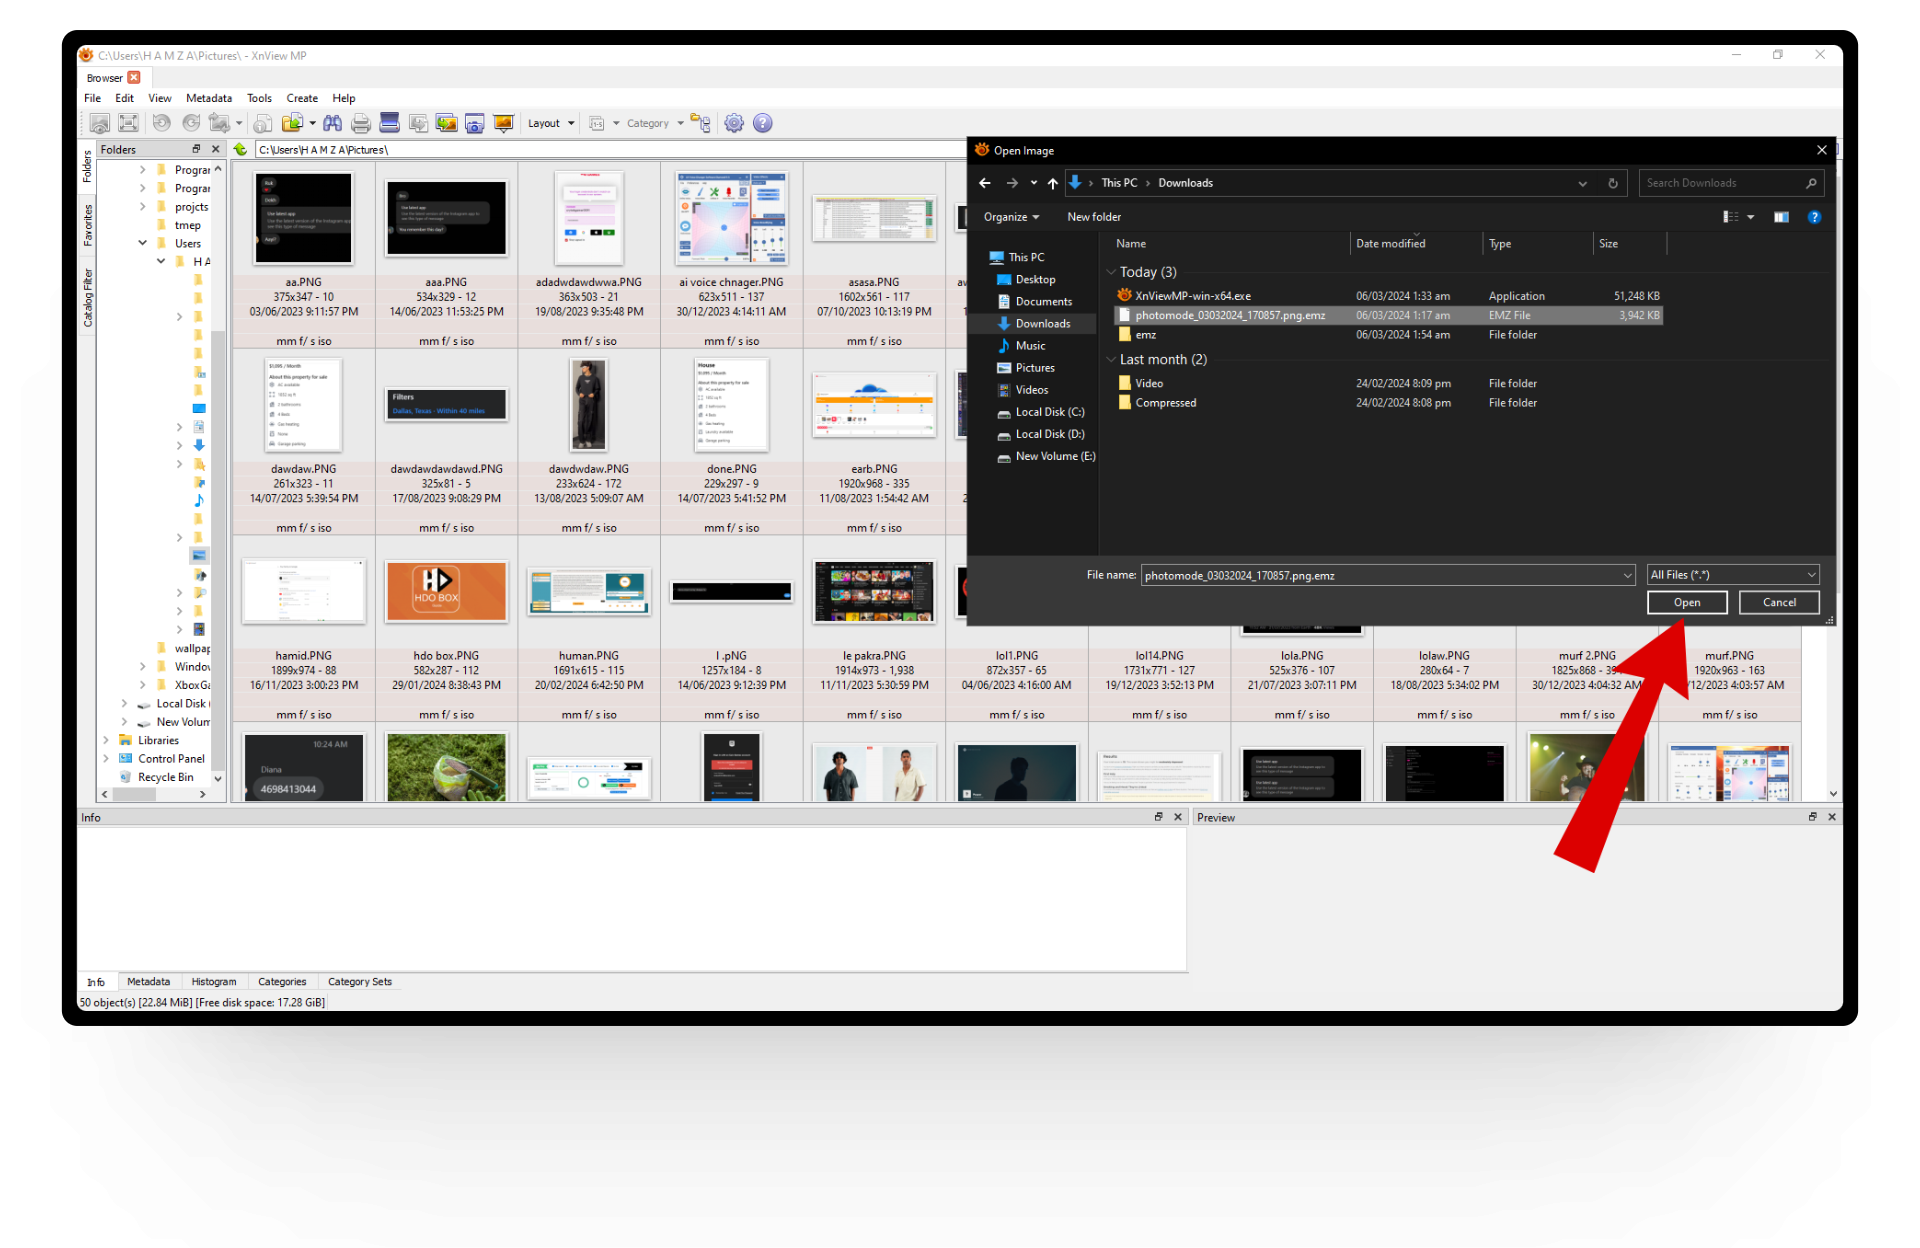Viewport: 1920px width, 1248px height.
Task: Collapse the Users tree folder
Action: pos(143,243)
